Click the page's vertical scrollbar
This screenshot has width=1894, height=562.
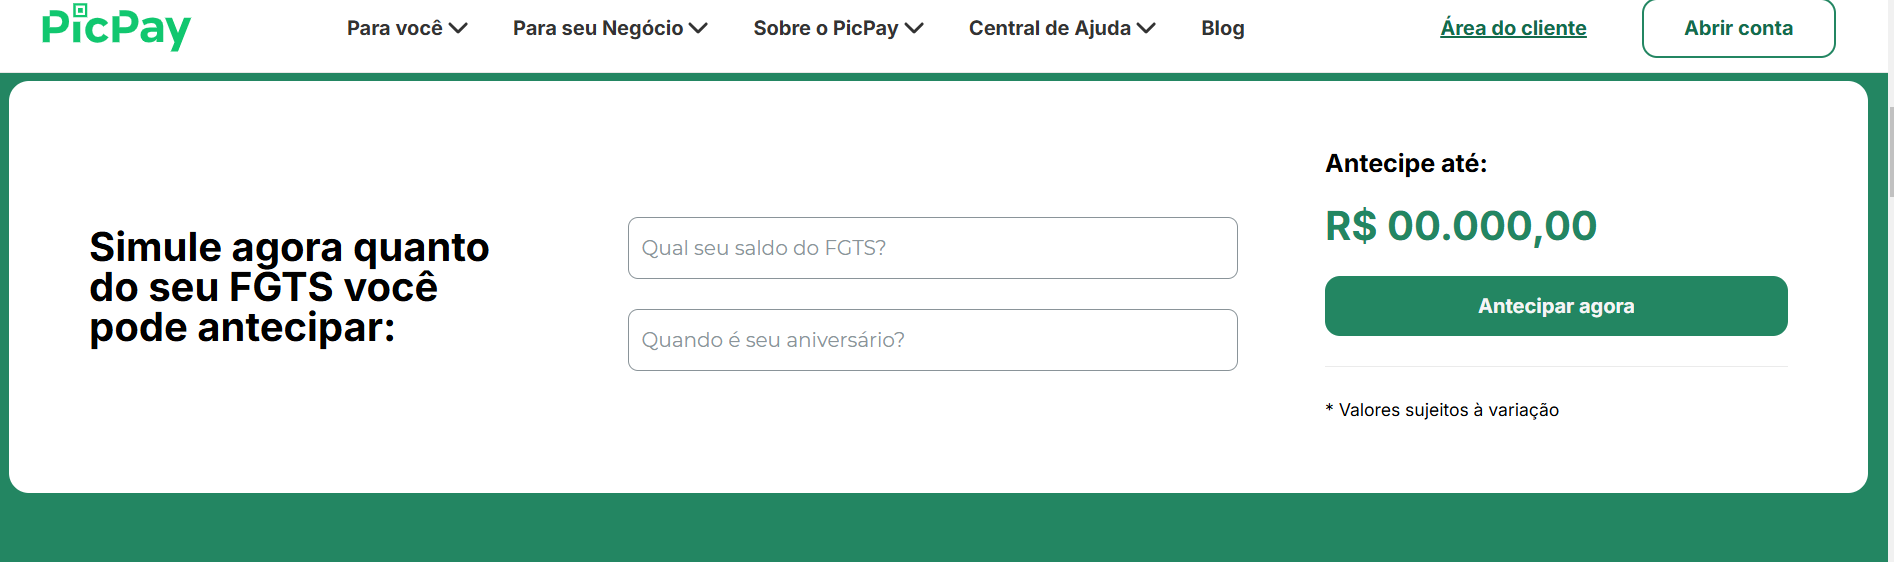coord(1890,150)
